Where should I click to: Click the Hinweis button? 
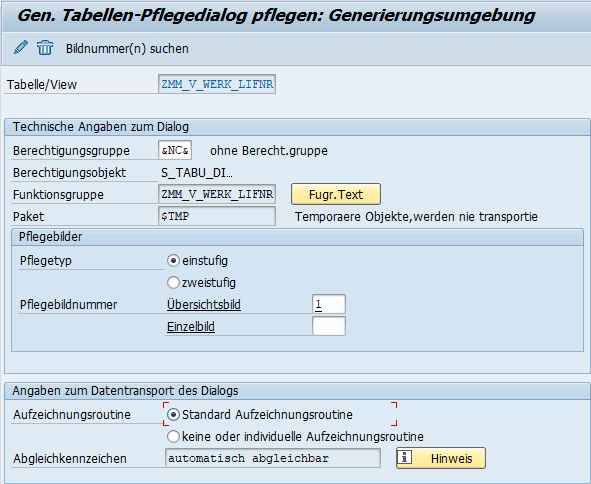pos(441,458)
